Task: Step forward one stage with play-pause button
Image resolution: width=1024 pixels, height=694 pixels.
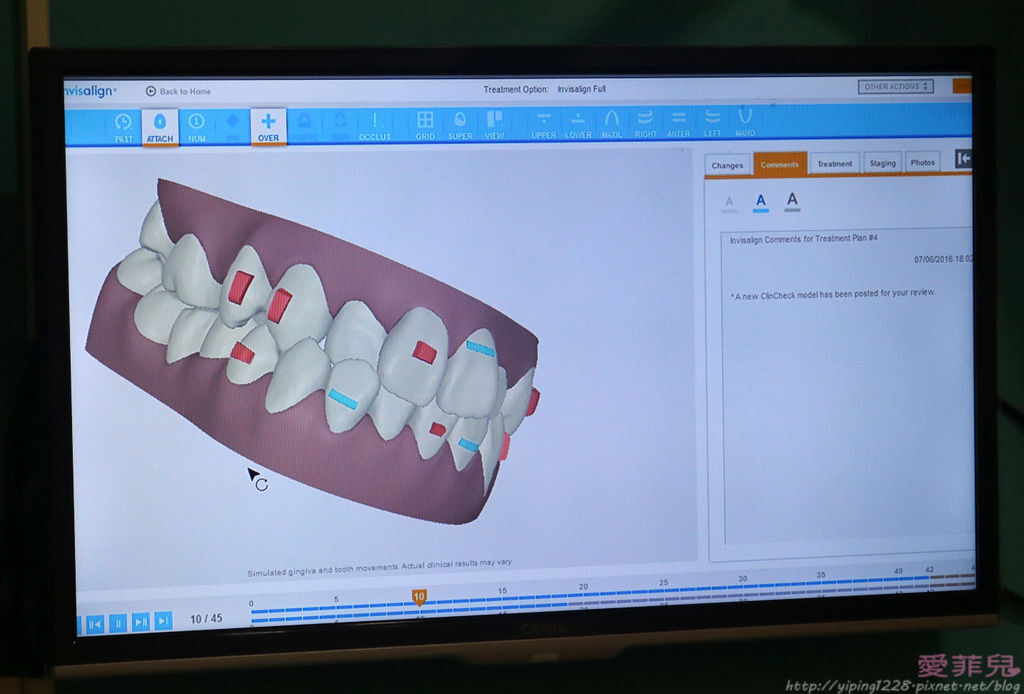Action: (x=140, y=622)
